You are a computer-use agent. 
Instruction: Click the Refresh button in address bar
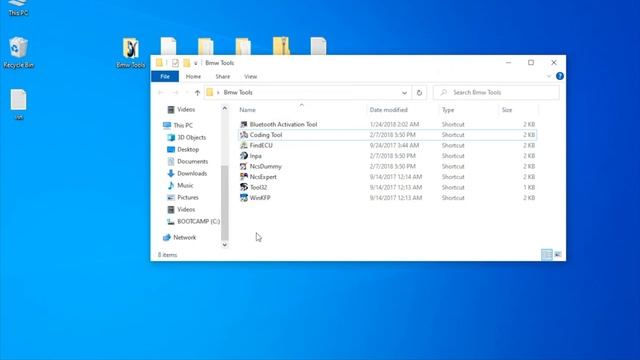(419, 93)
